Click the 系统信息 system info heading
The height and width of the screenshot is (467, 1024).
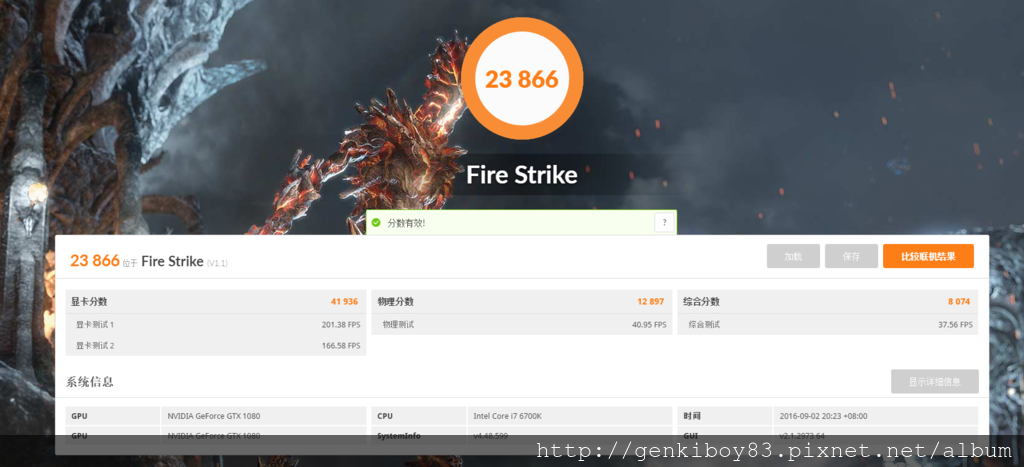(89, 382)
